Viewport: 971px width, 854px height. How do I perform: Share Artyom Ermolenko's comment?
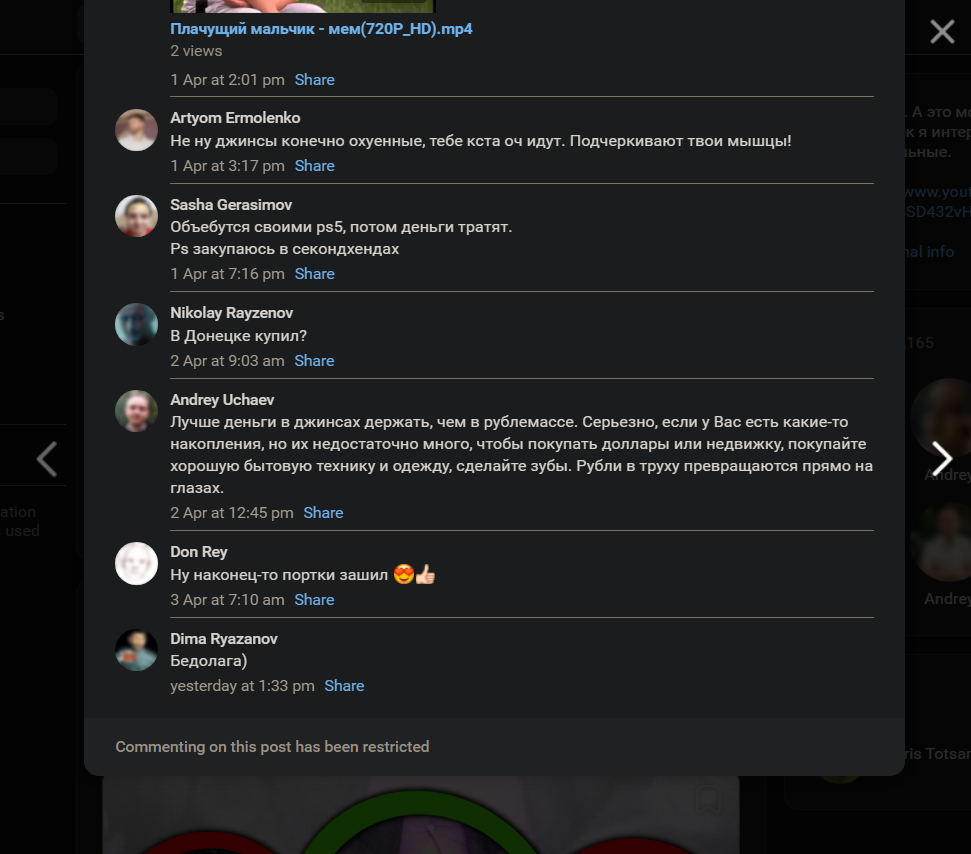pos(315,166)
